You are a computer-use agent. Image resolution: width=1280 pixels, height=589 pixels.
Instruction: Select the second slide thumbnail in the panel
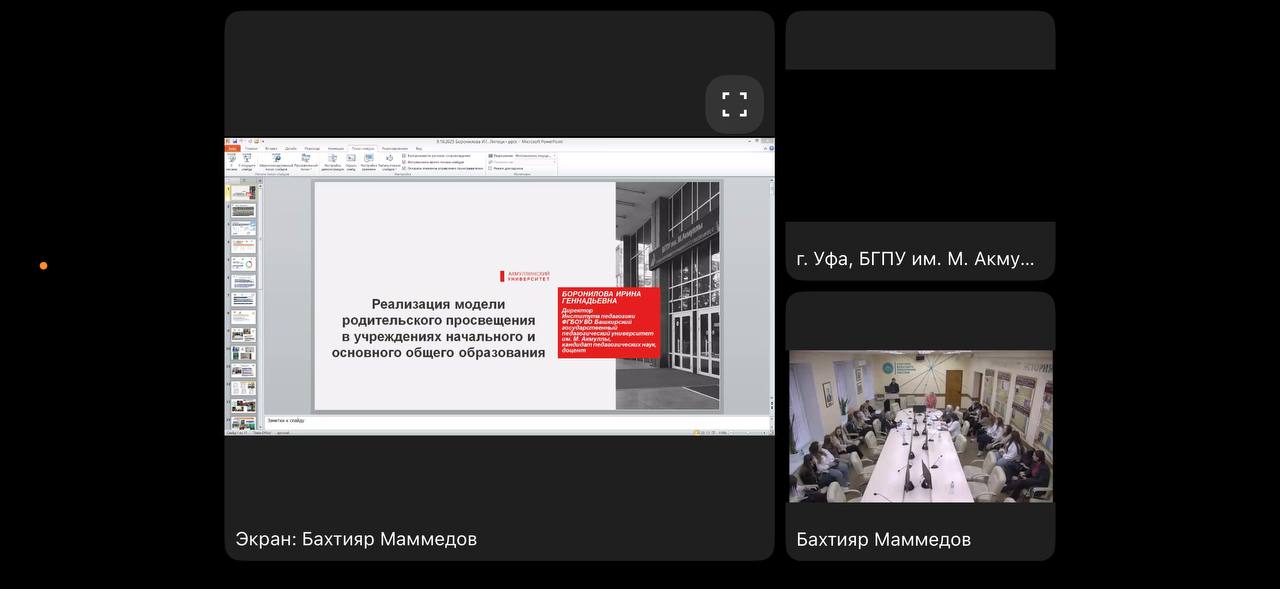243,211
